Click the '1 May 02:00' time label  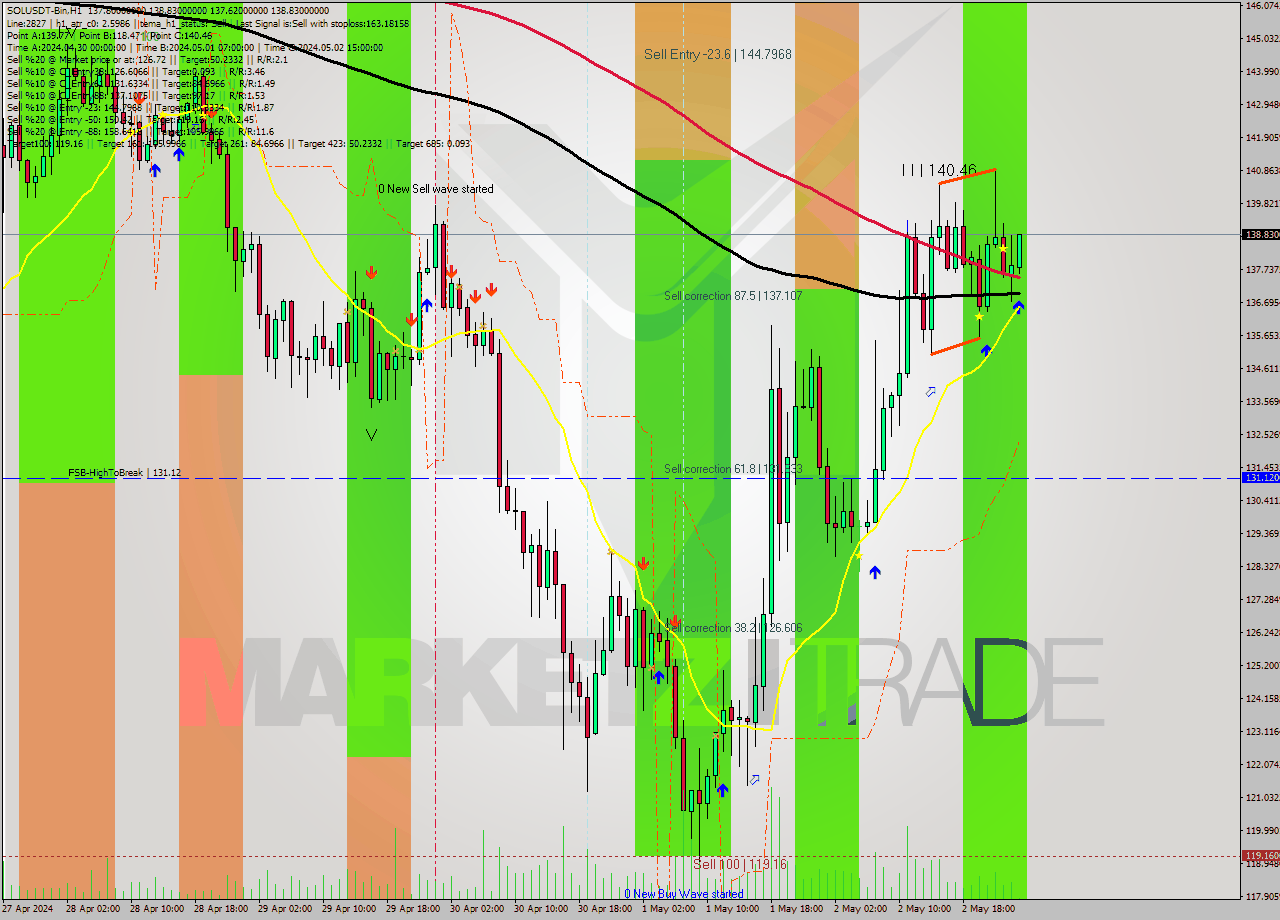(667, 910)
